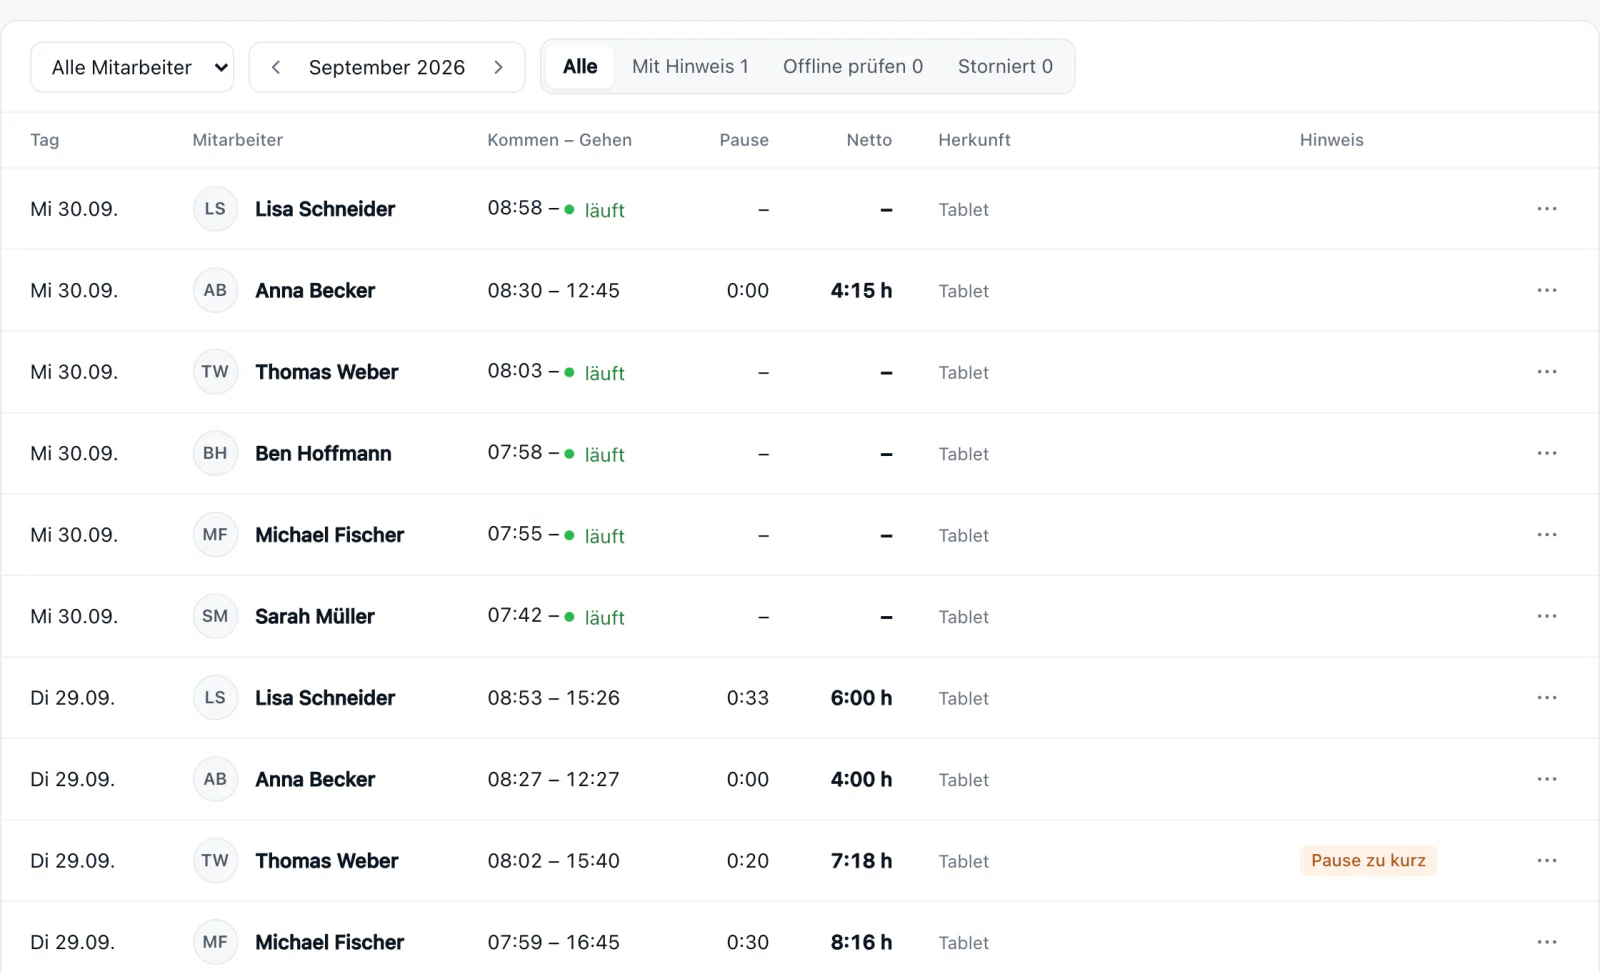
Task: Open more options for Anna Becker 30.09.
Action: [1547, 290]
